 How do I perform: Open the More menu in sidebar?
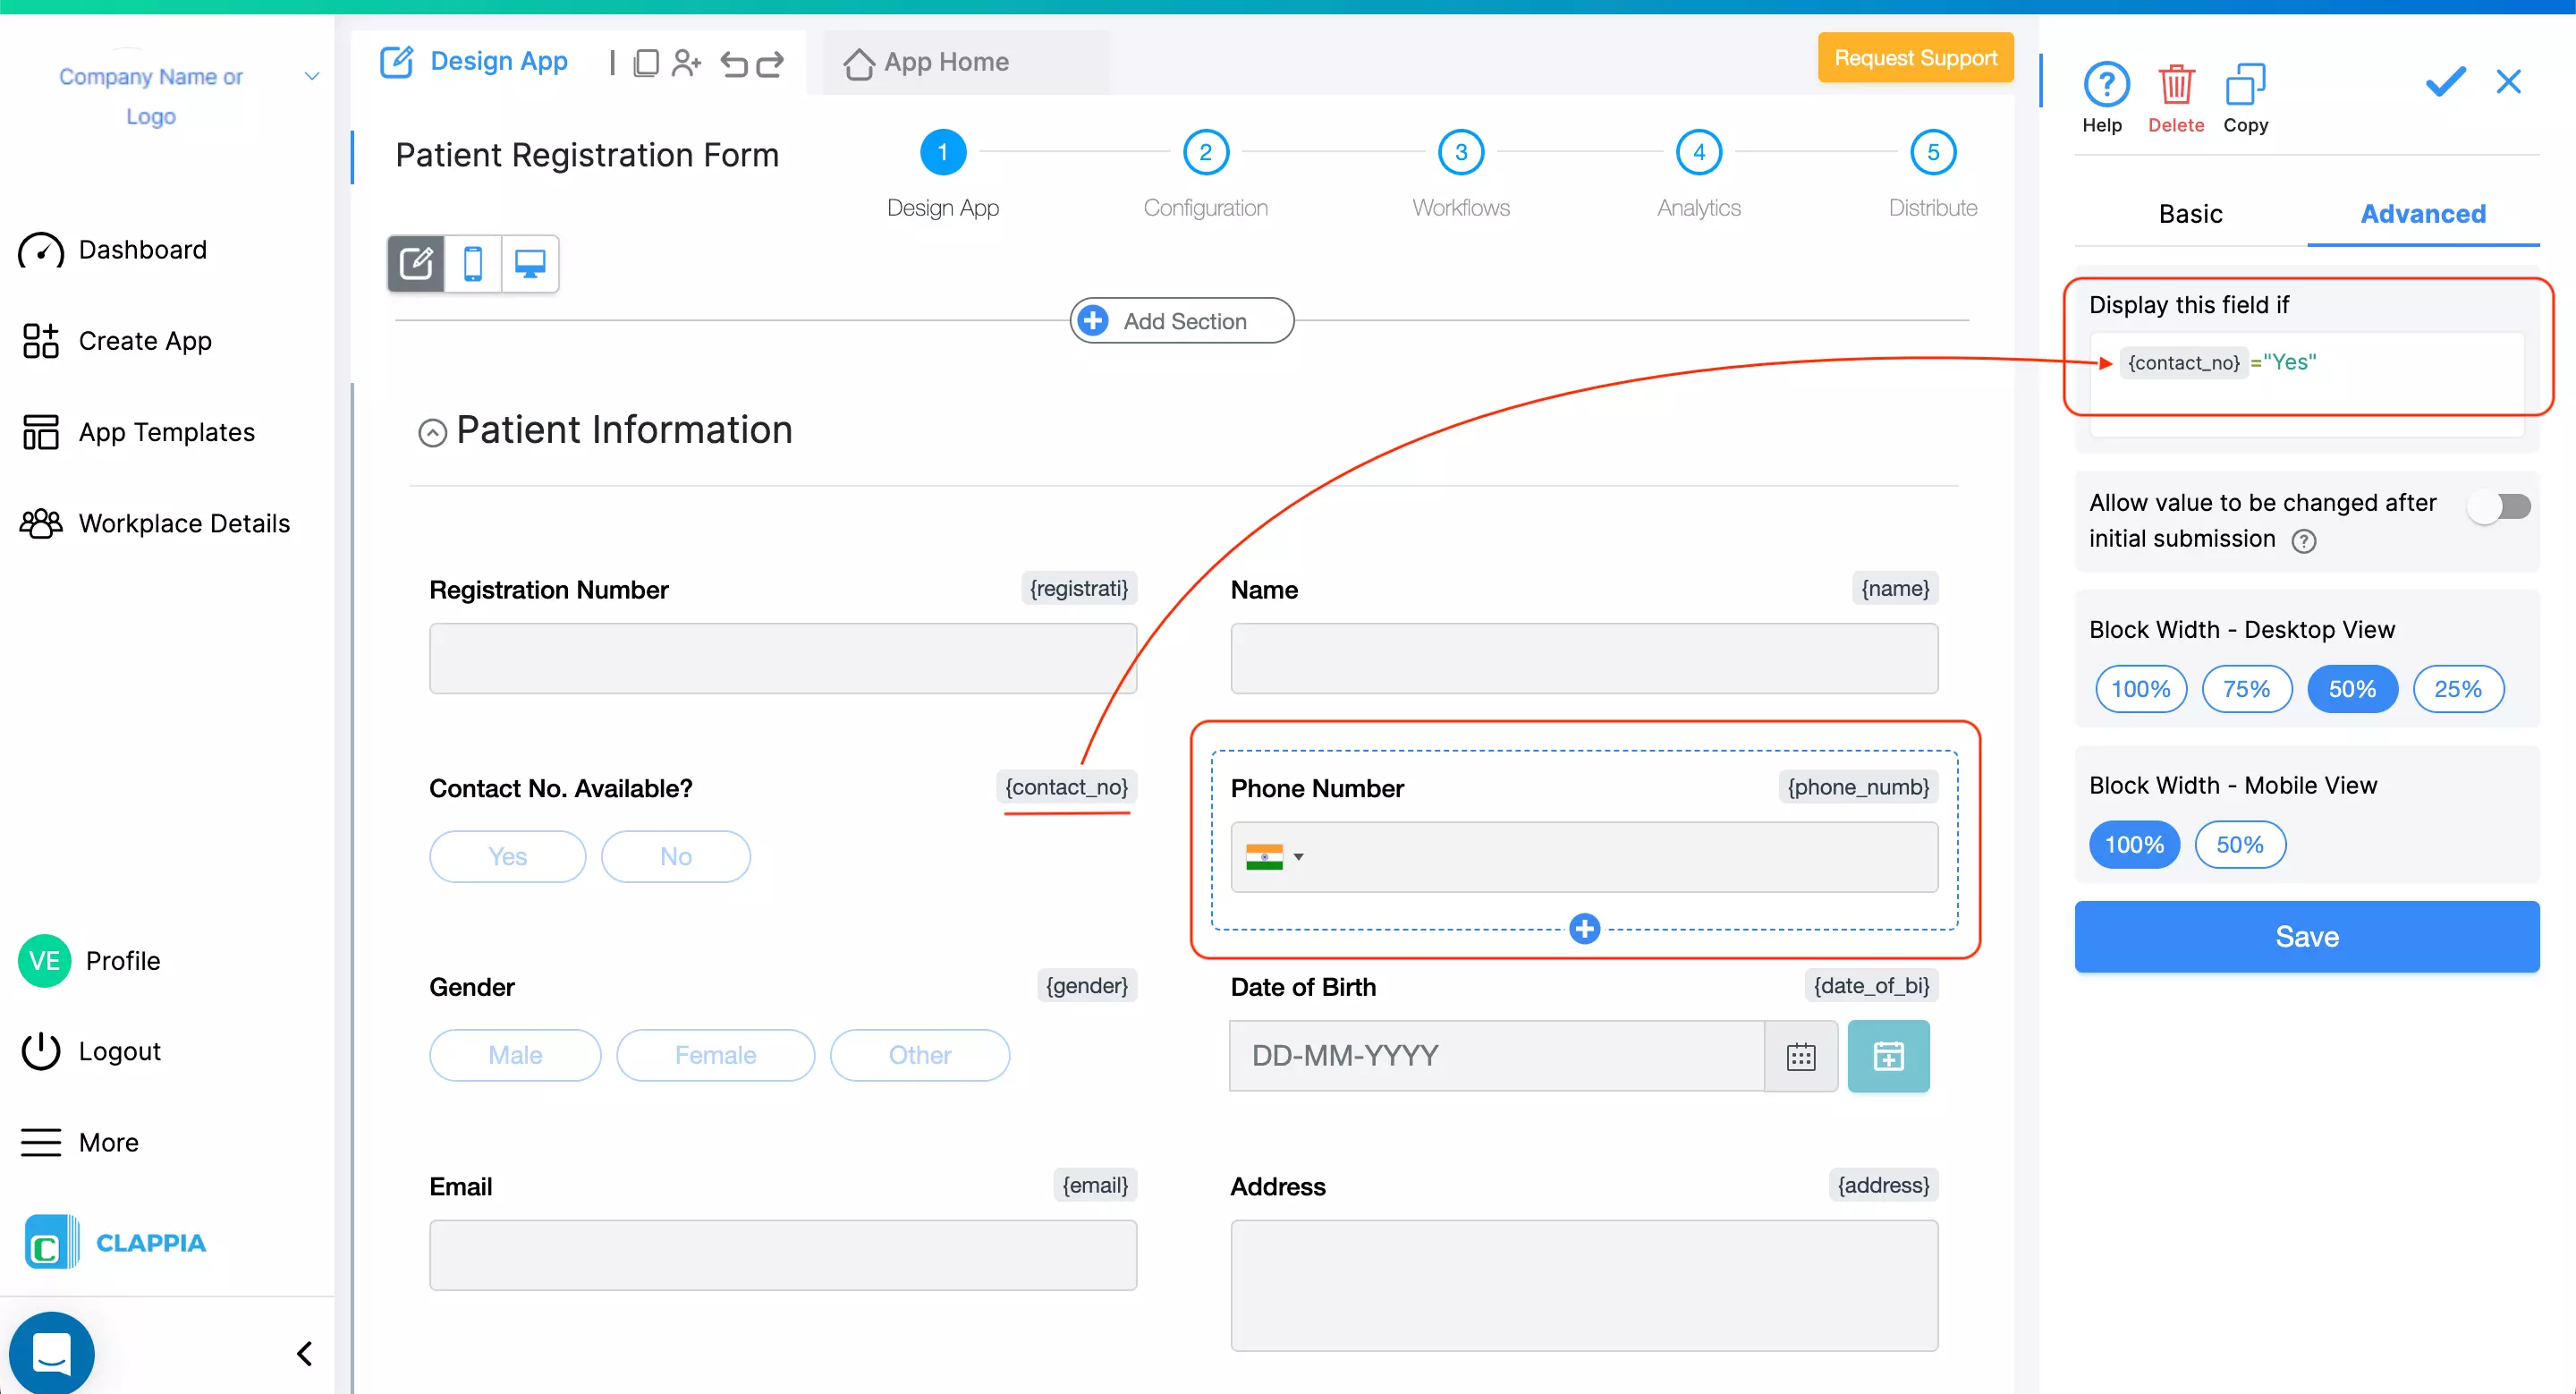[x=80, y=1142]
